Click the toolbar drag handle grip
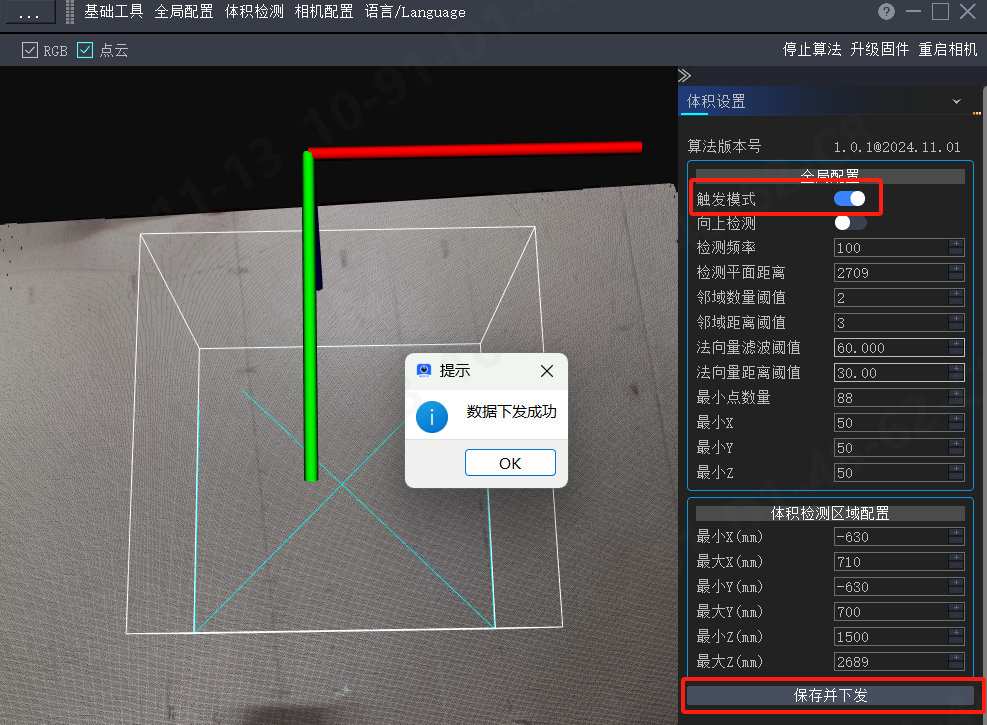The image size is (987, 725). tap(70, 12)
